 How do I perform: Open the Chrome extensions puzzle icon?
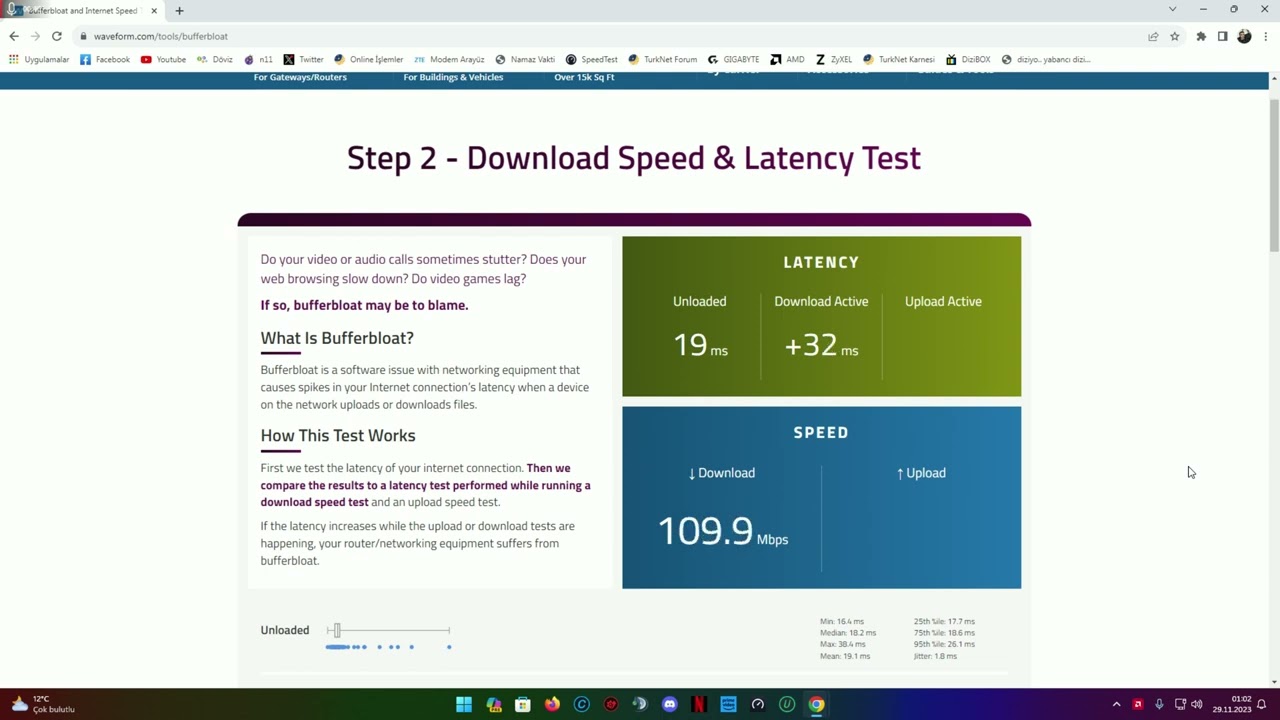[1201, 36]
